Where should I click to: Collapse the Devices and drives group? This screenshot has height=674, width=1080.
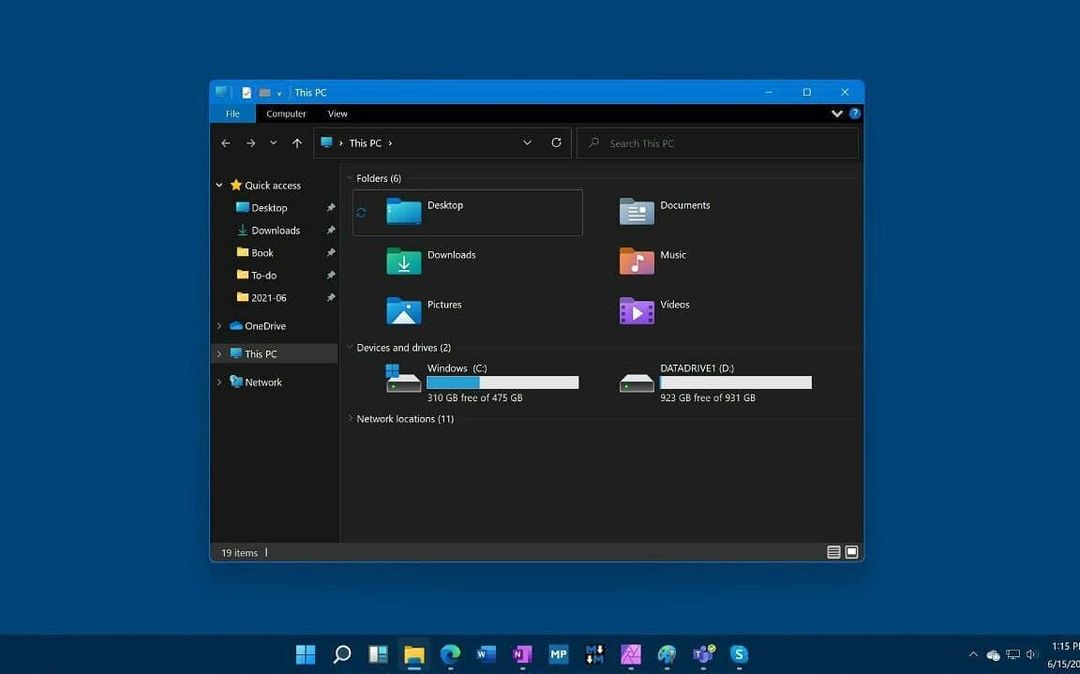[350, 348]
